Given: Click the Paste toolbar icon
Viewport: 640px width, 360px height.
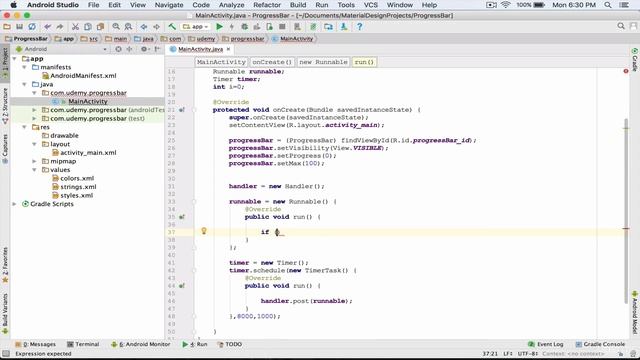Looking at the screenshot, I should [100, 27].
